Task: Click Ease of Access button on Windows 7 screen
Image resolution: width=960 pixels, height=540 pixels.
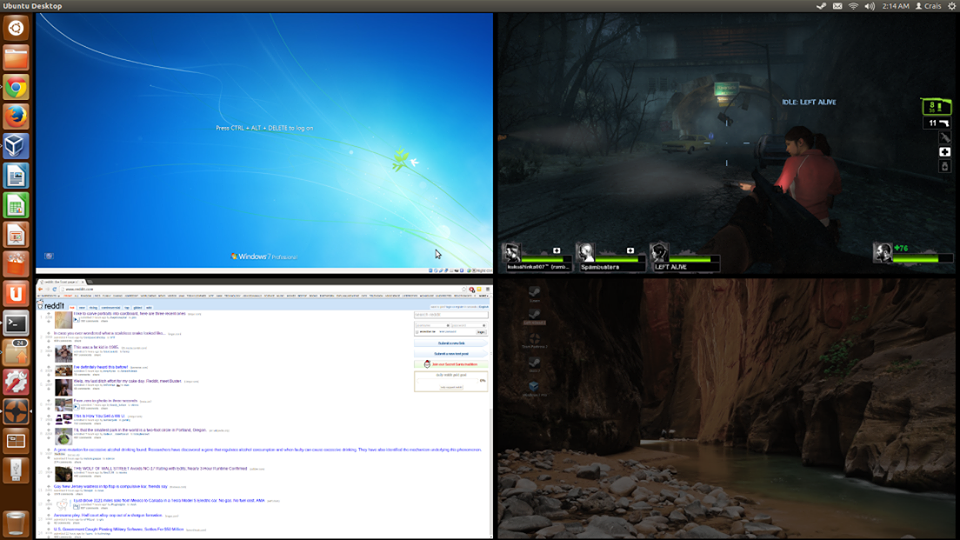Action: [49, 256]
